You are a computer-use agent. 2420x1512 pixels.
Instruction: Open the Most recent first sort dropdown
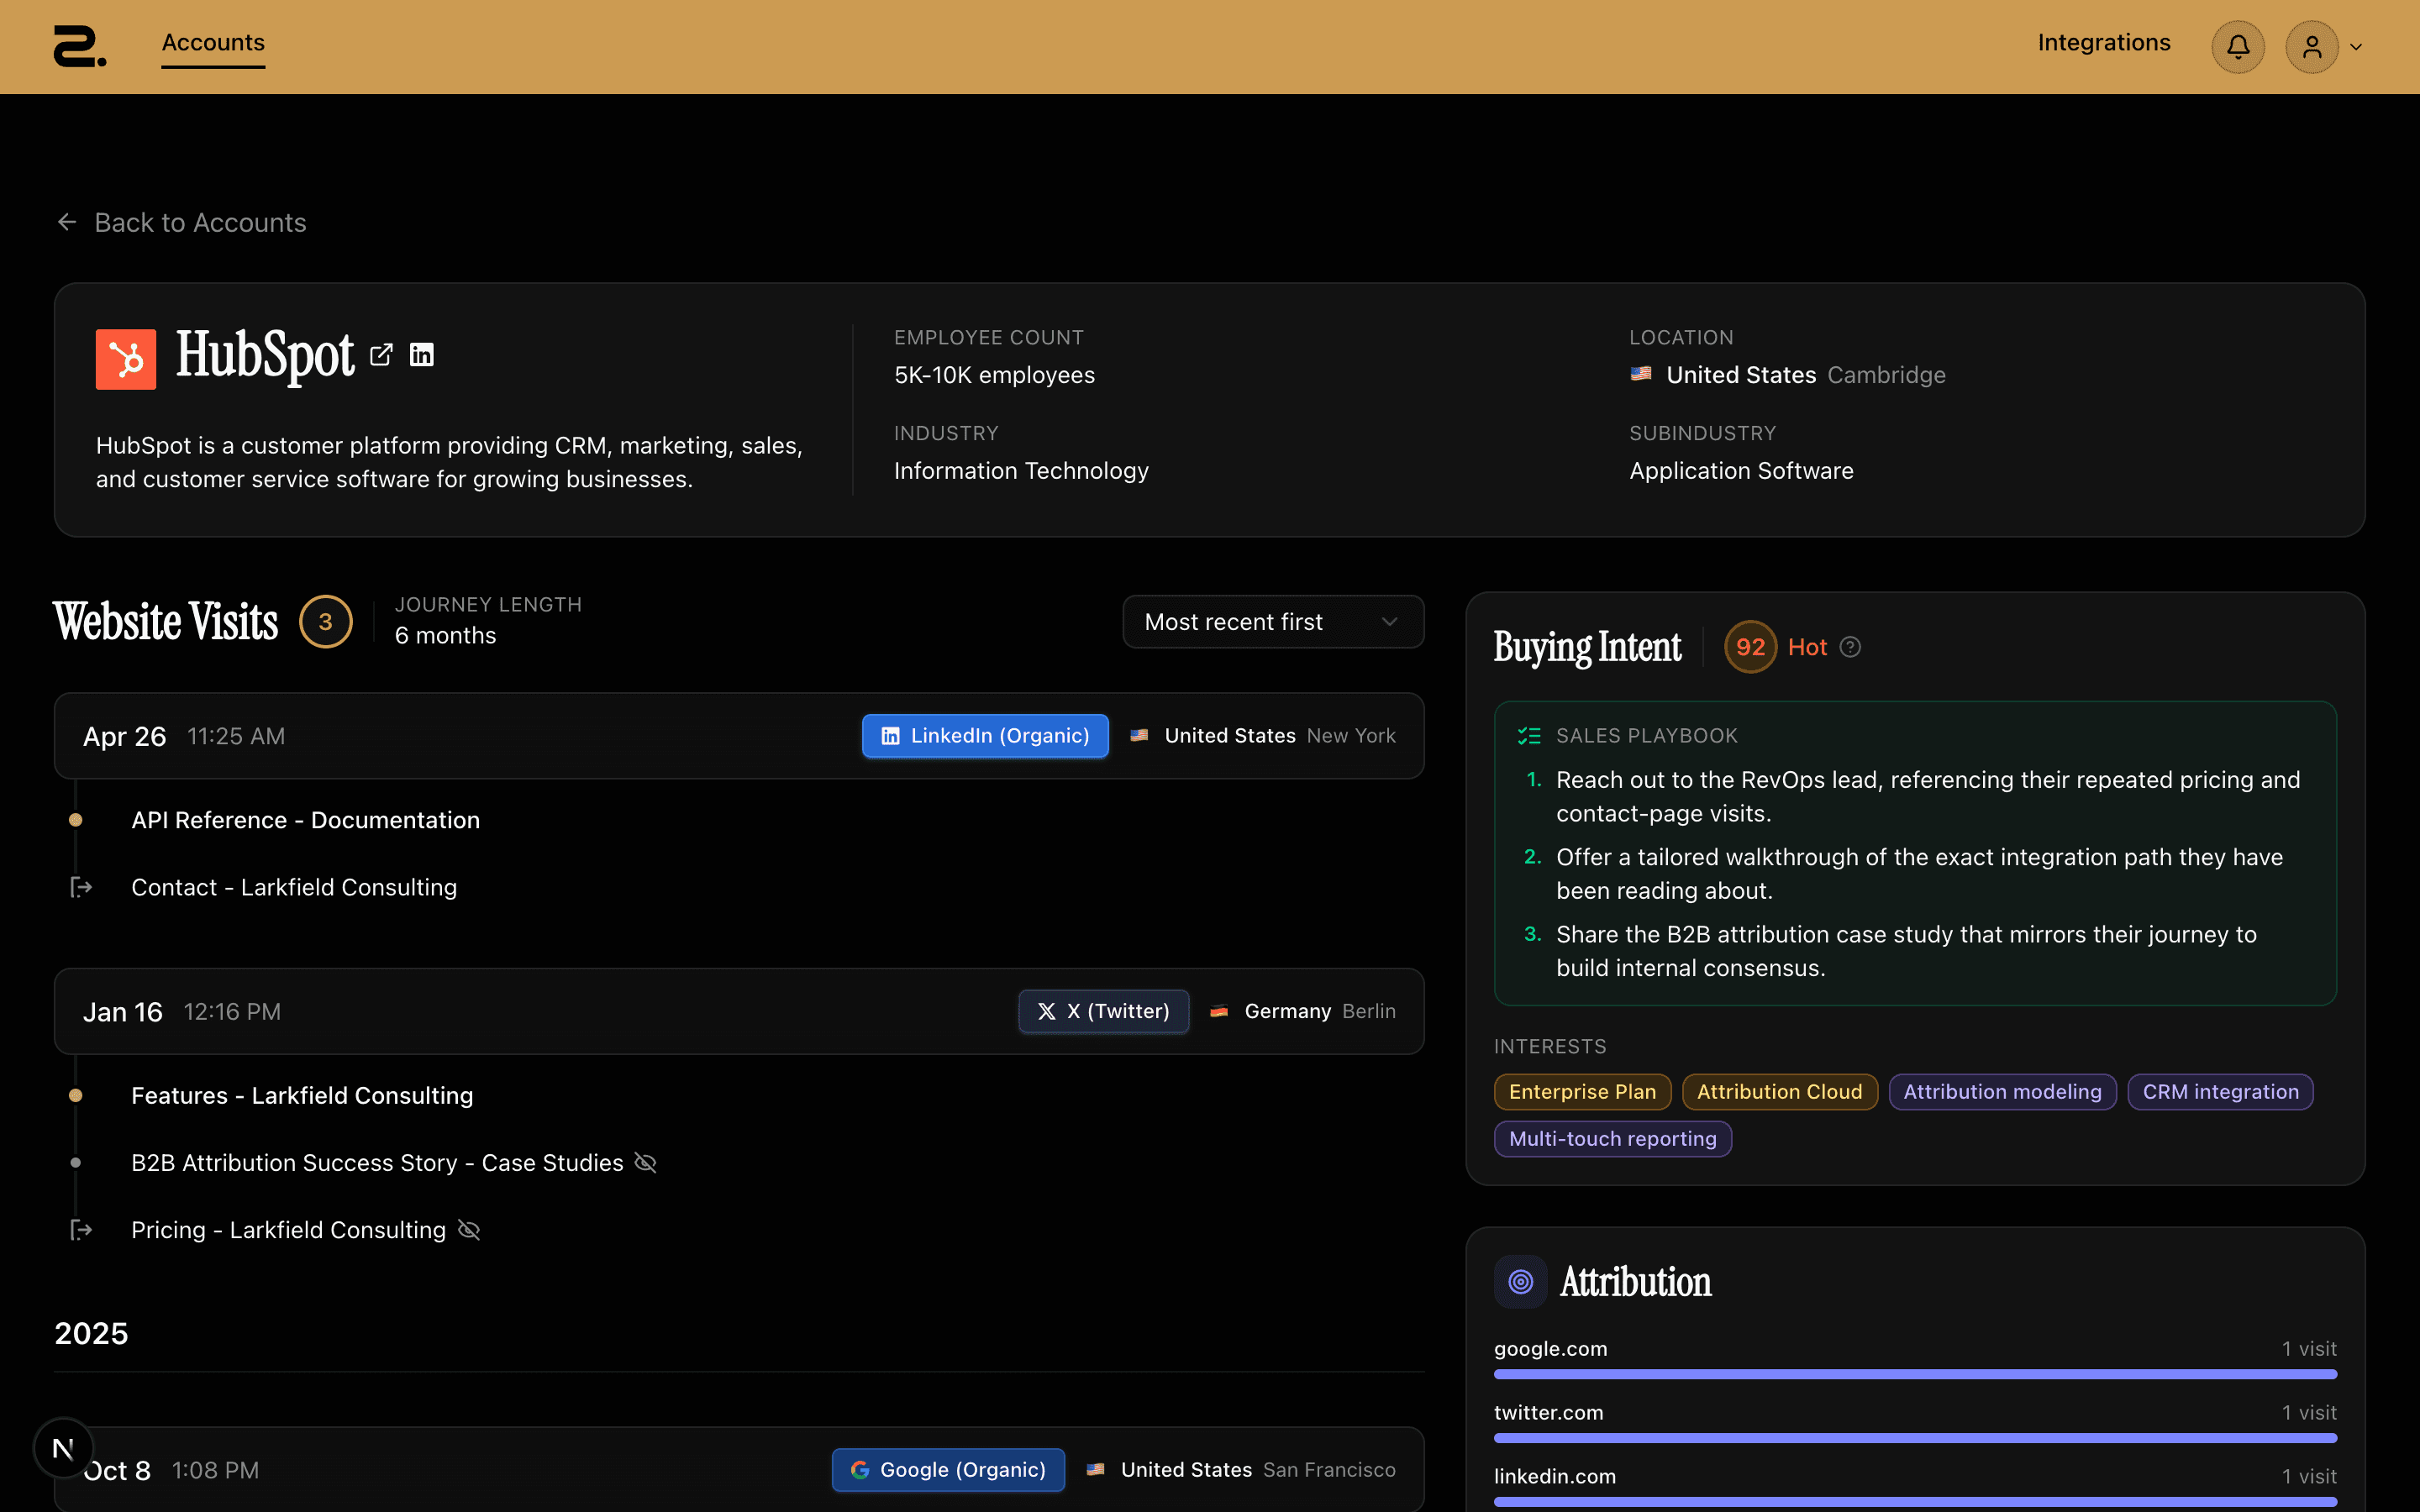1273,622
